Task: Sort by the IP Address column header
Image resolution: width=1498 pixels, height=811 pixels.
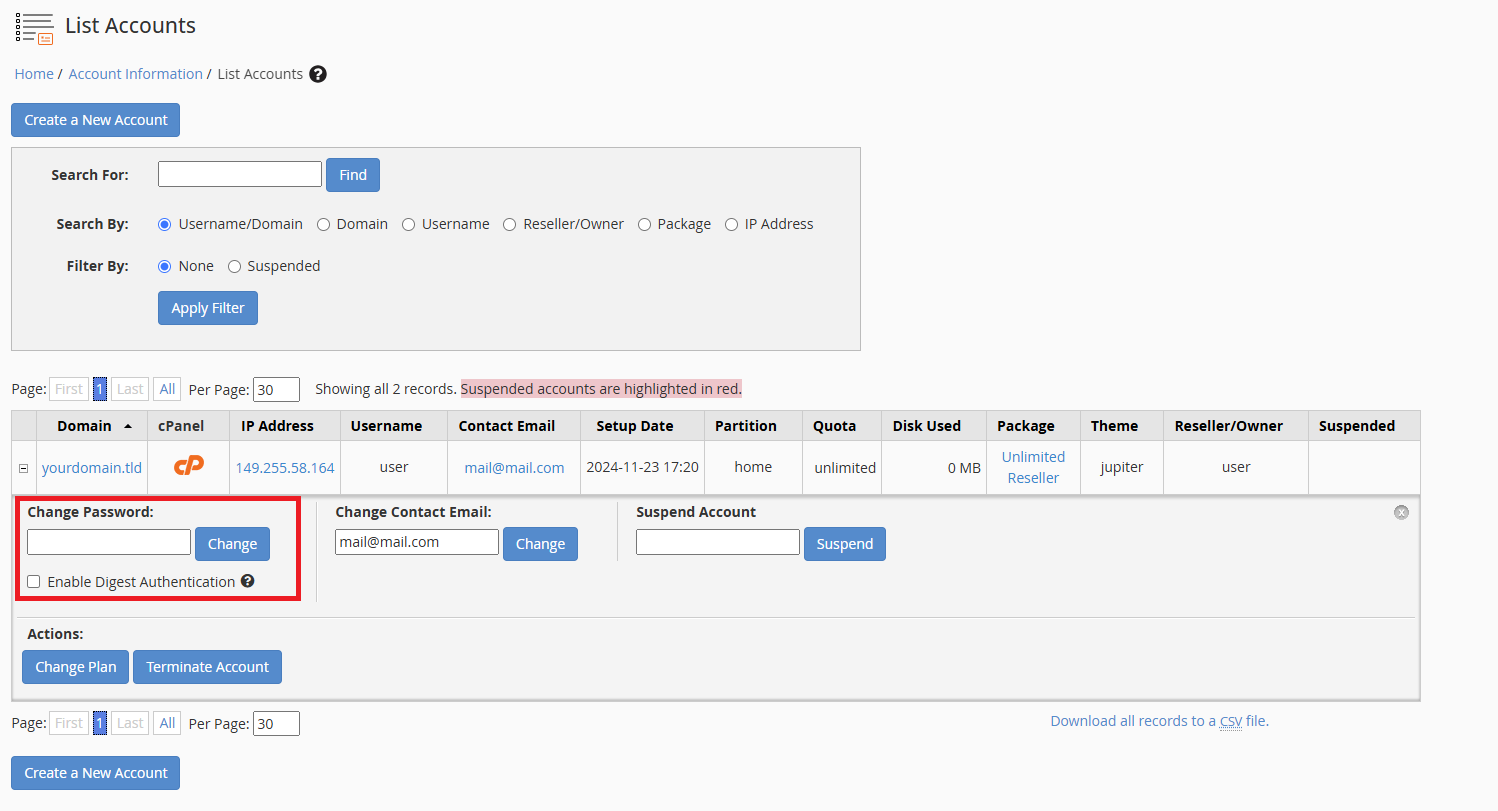Action: pos(277,426)
